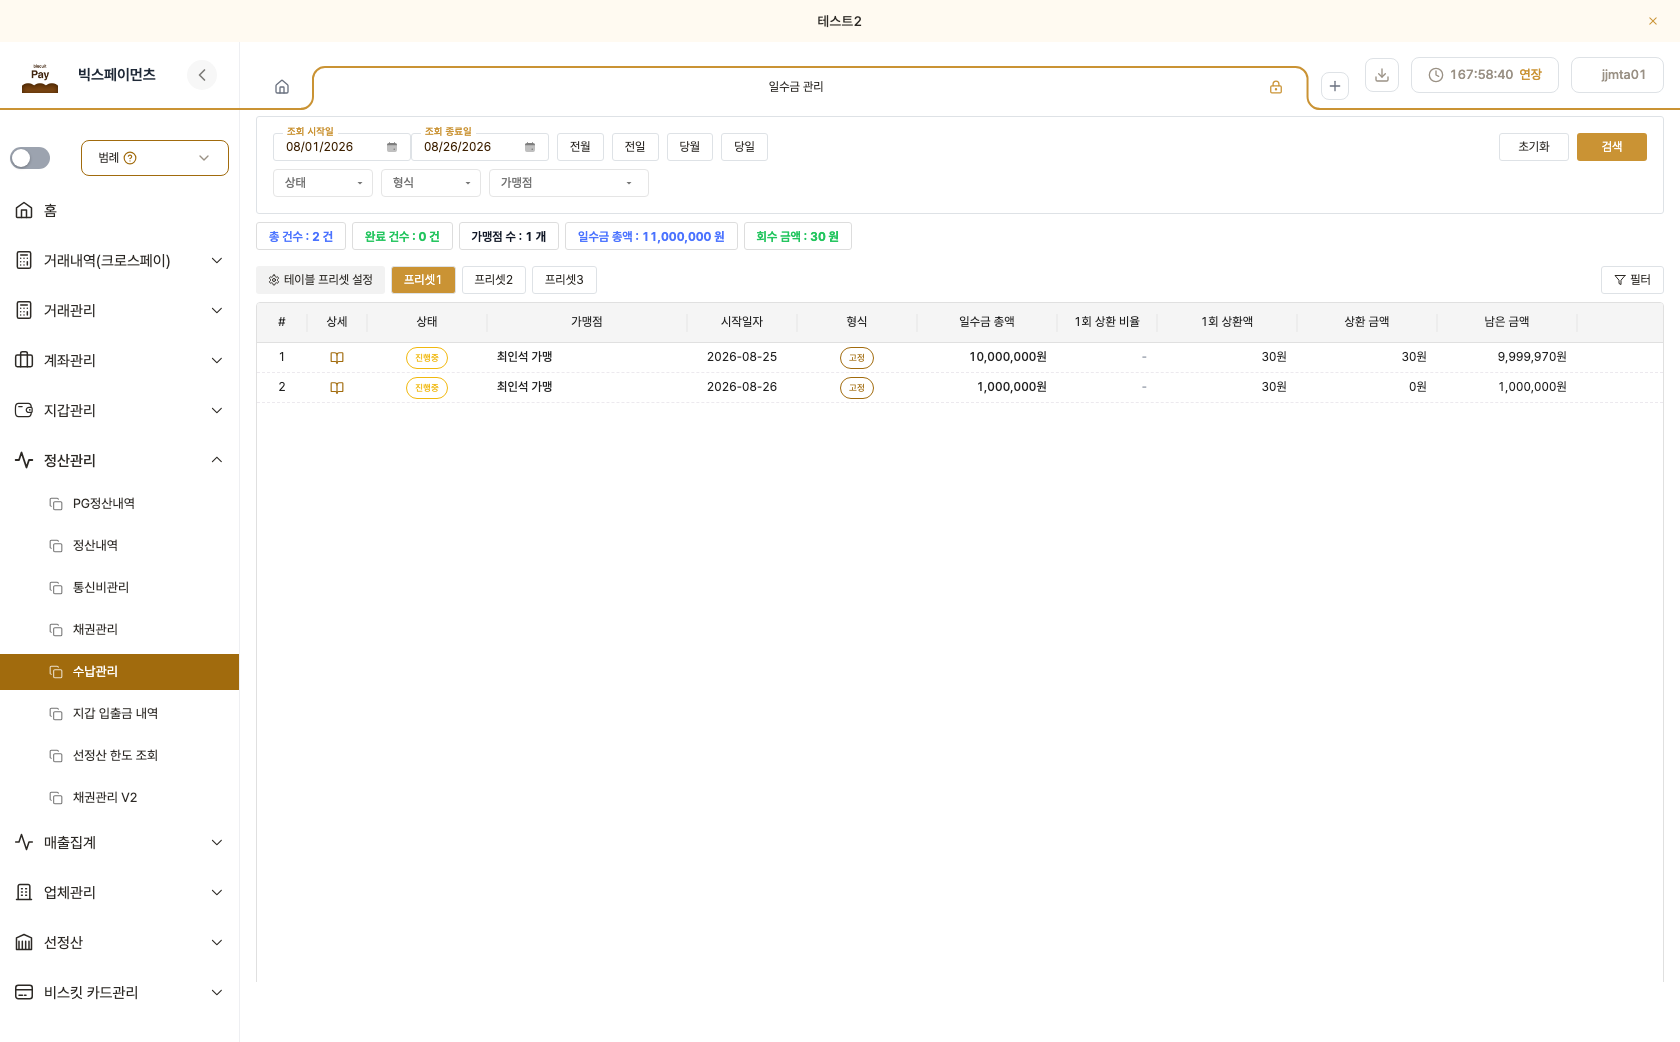Open the detail book icon for row 2

(x=337, y=388)
